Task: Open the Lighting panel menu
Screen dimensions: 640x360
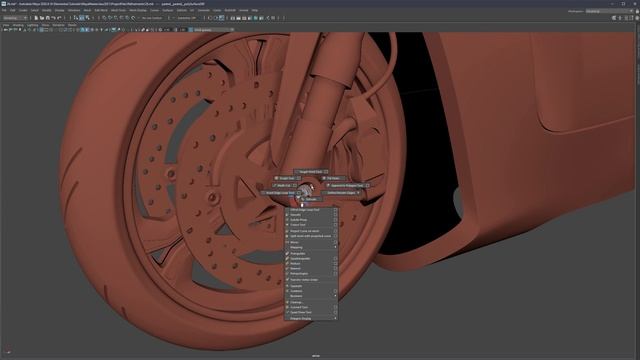Action: (32, 25)
